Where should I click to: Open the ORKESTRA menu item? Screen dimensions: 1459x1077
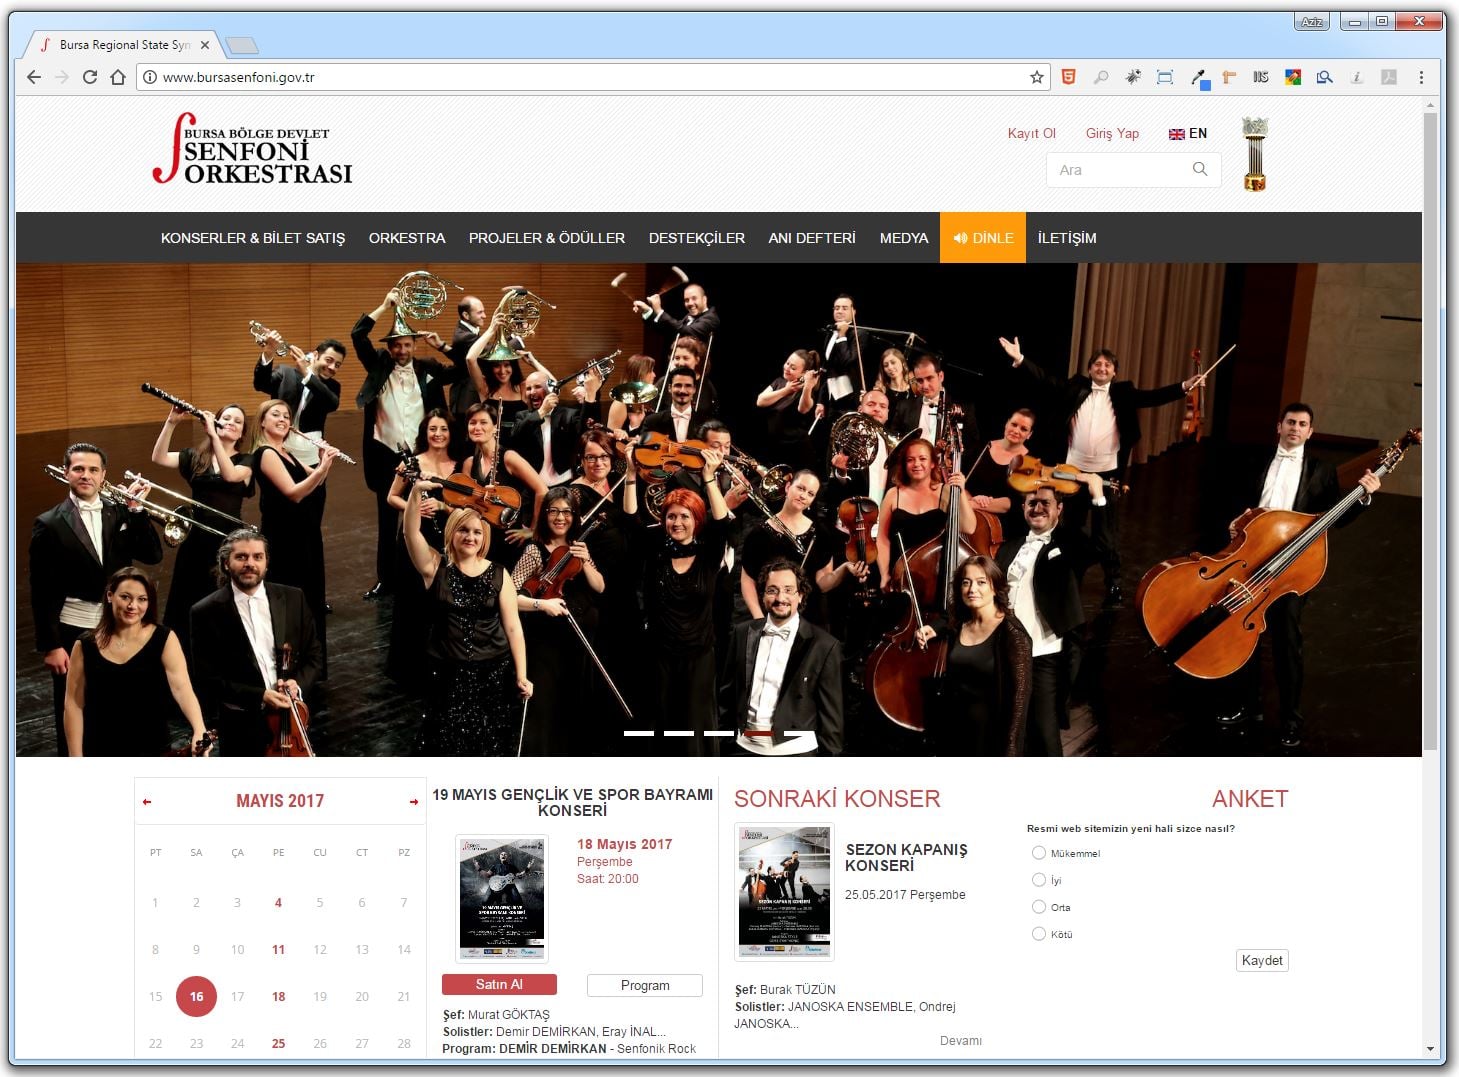click(407, 238)
